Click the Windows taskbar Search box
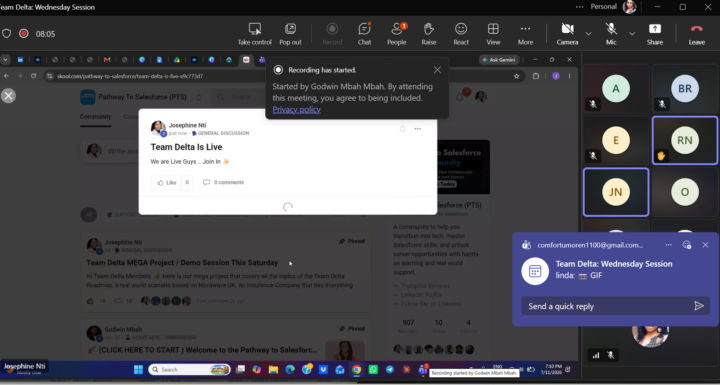720x385 pixels. (189, 369)
